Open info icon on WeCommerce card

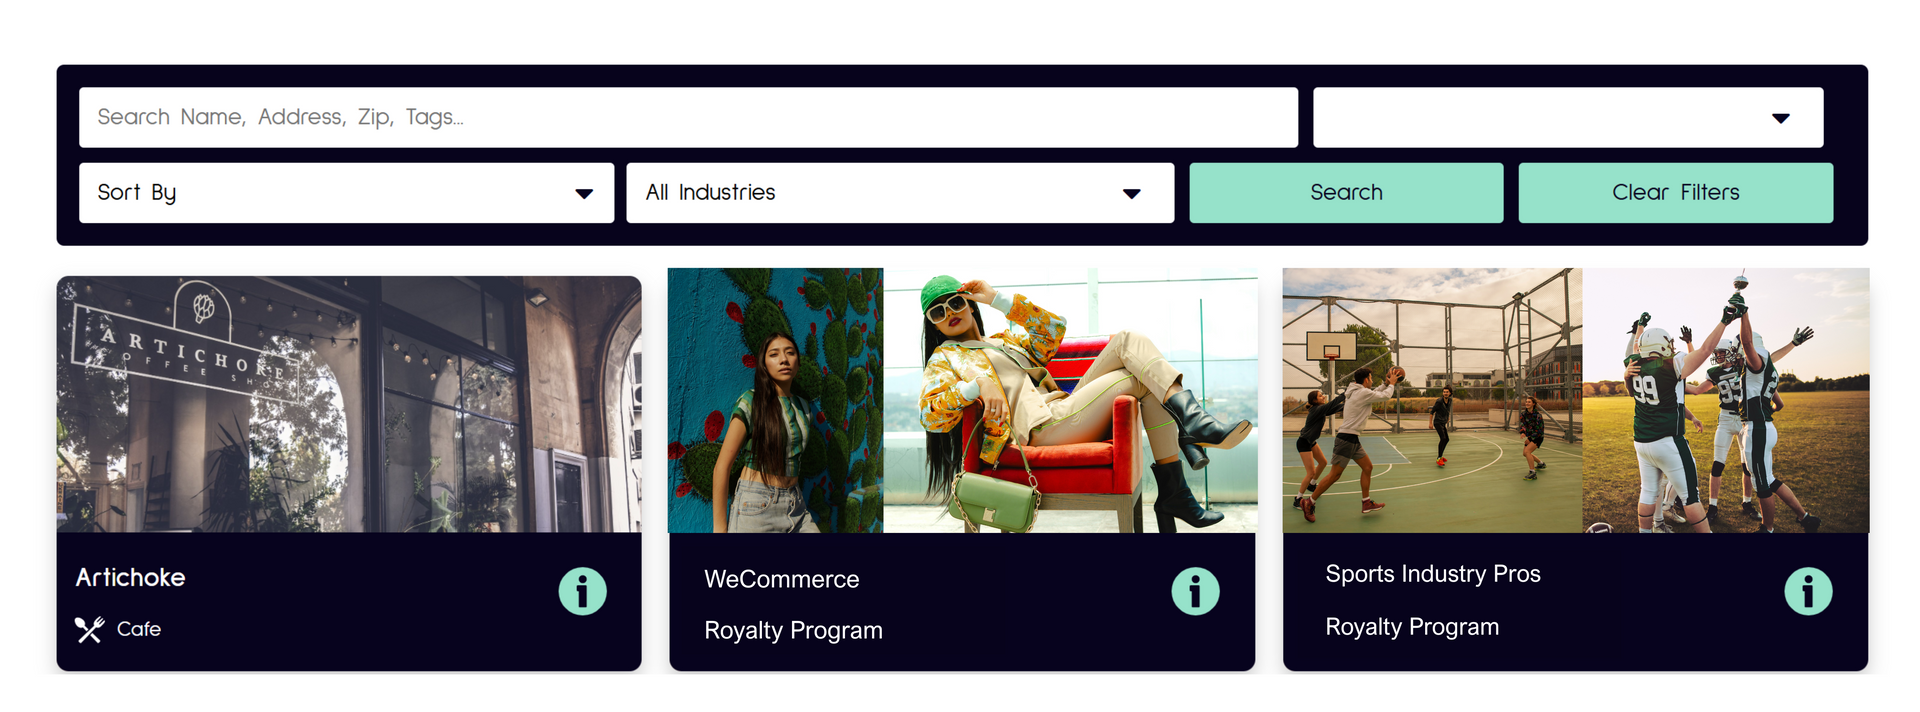point(1195,591)
